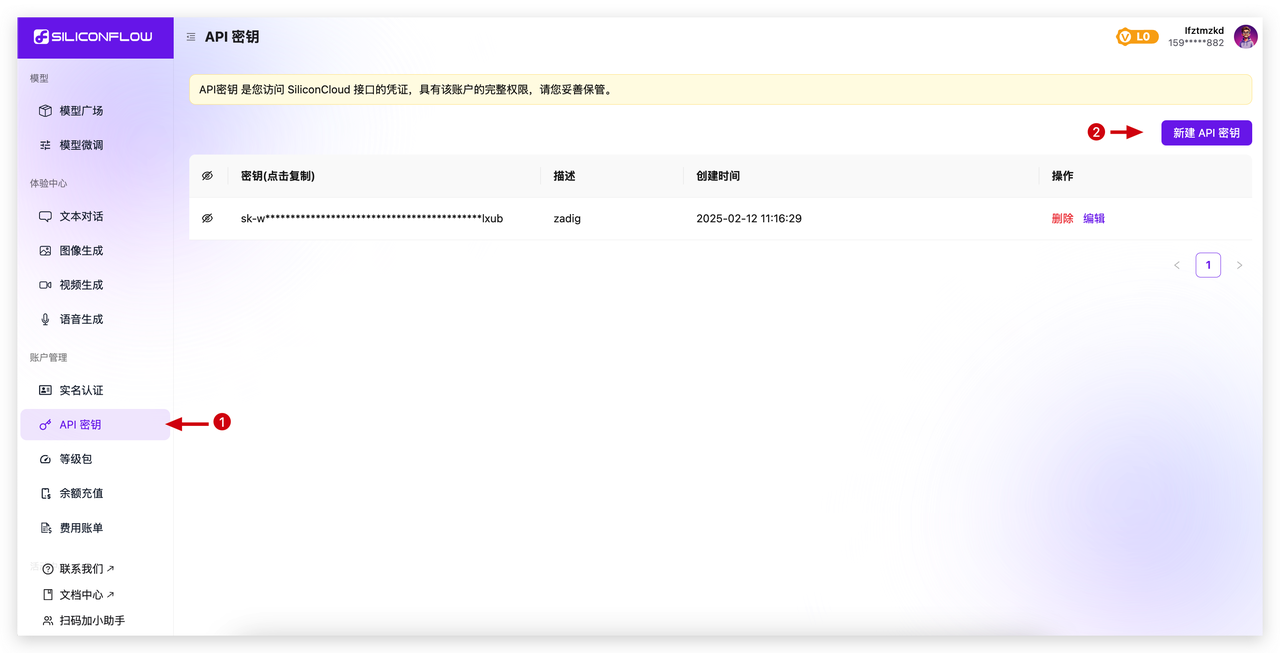Go to next page arrow
The height and width of the screenshot is (653, 1280).
pos(1239,265)
